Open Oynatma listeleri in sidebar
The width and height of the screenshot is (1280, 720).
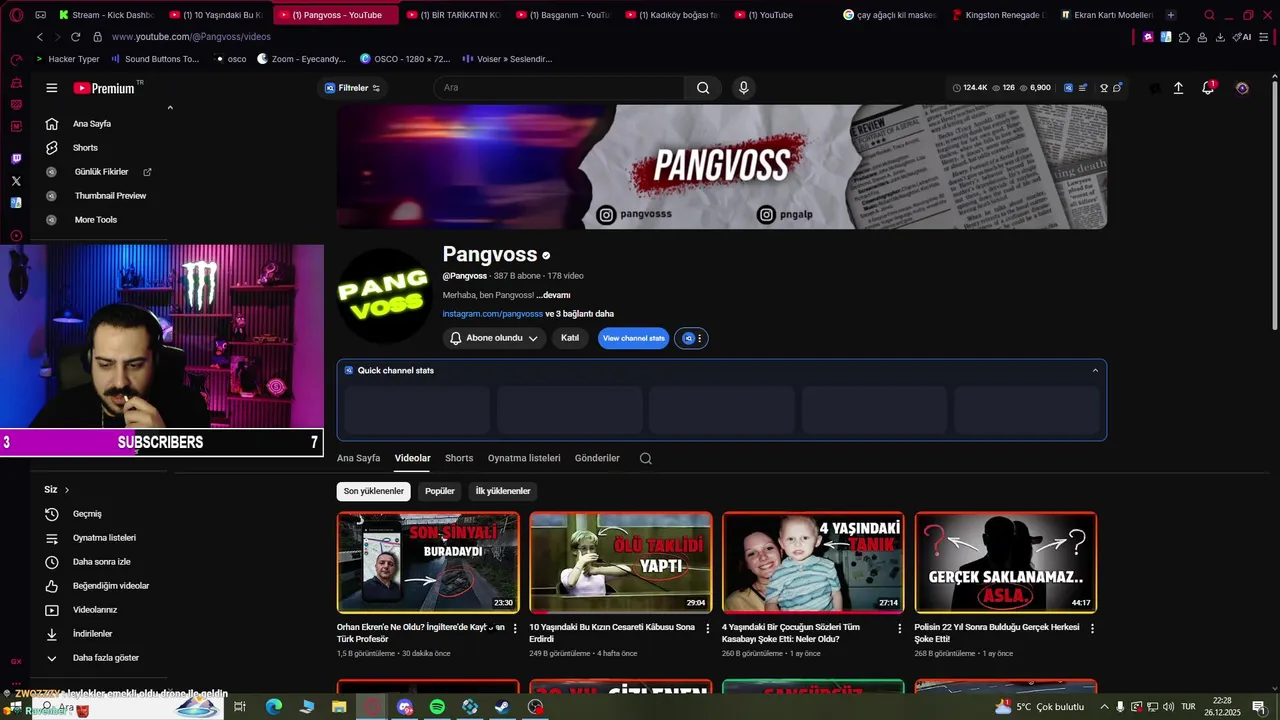tap(104, 538)
